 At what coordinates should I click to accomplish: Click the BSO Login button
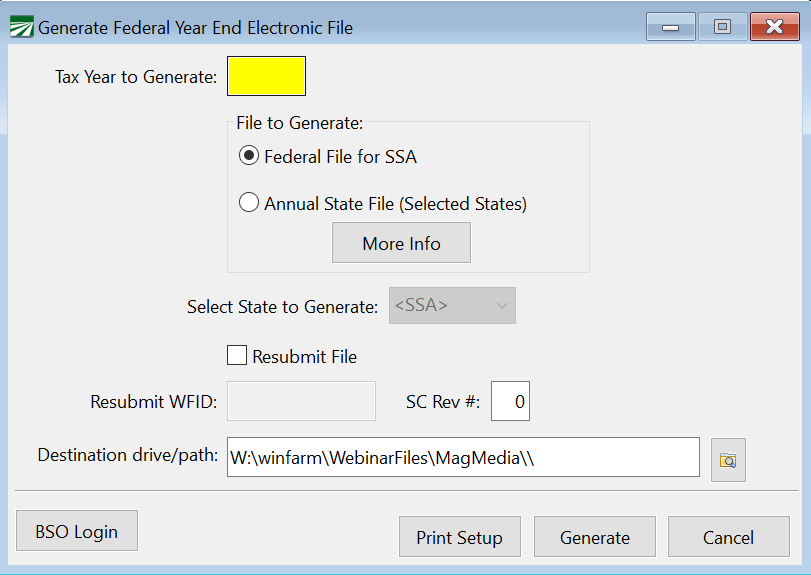click(77, 531)
